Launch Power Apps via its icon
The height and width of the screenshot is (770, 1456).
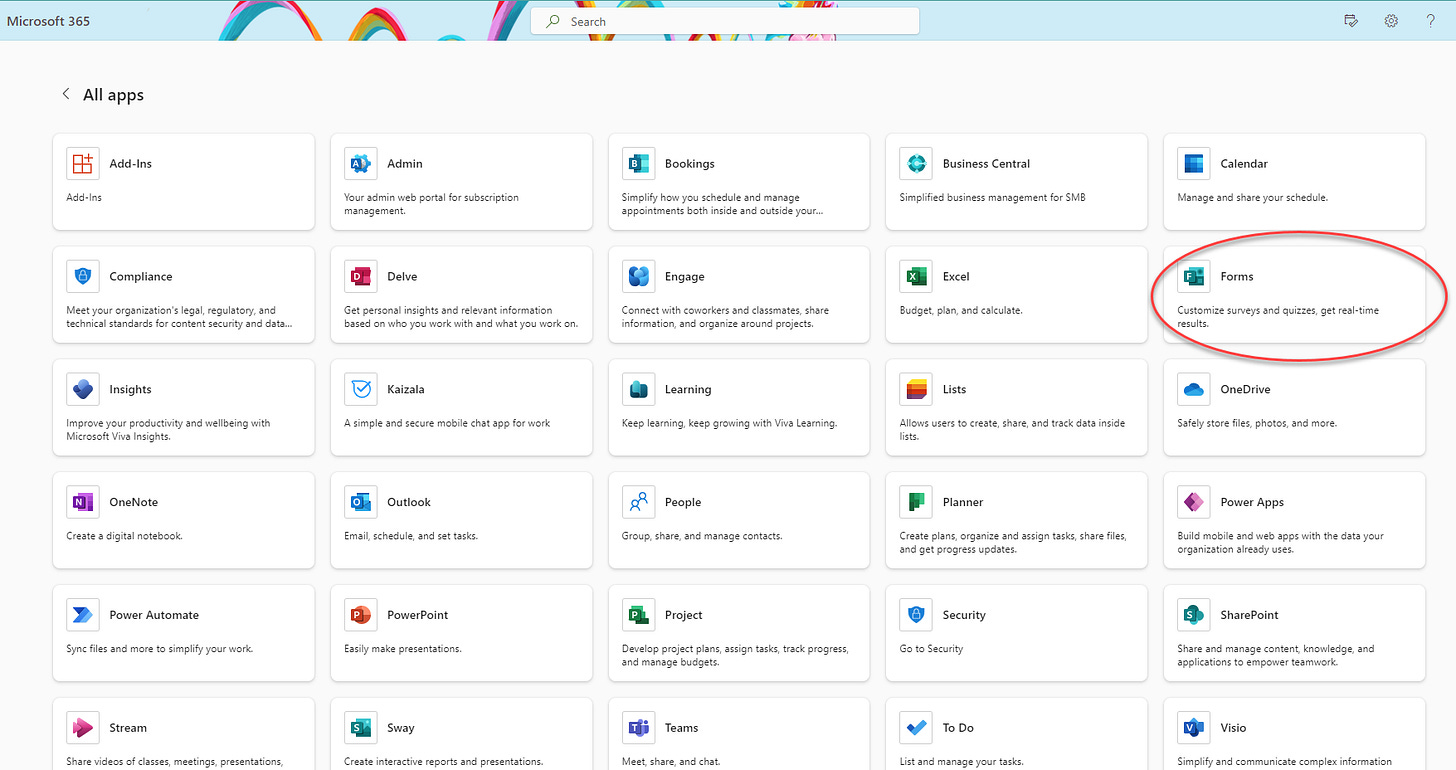[1193, 502]
